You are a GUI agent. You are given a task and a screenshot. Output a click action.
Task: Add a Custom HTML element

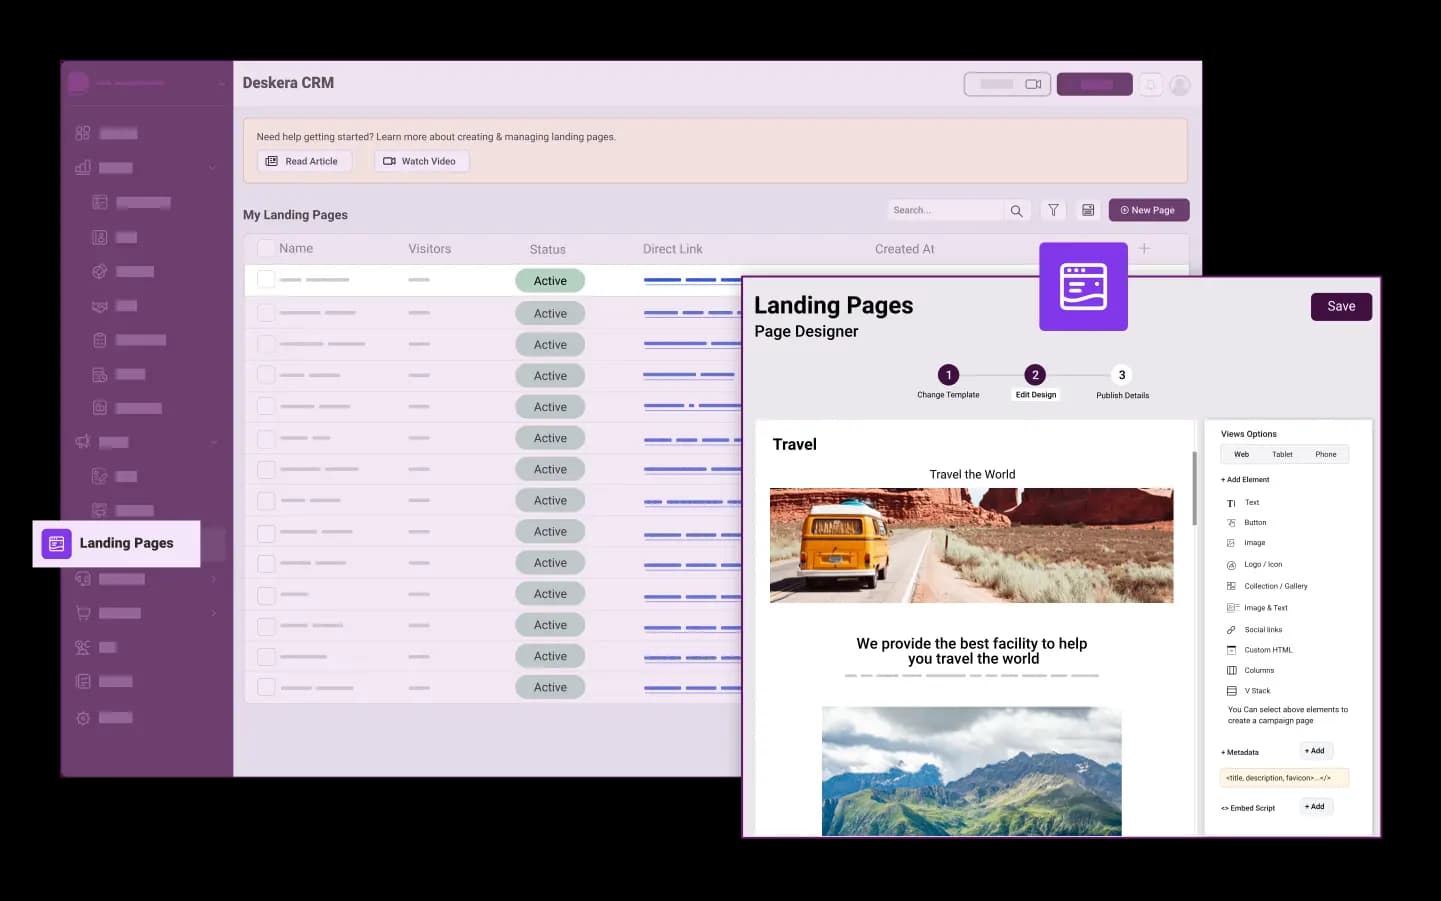click(x=1259, y=650)
